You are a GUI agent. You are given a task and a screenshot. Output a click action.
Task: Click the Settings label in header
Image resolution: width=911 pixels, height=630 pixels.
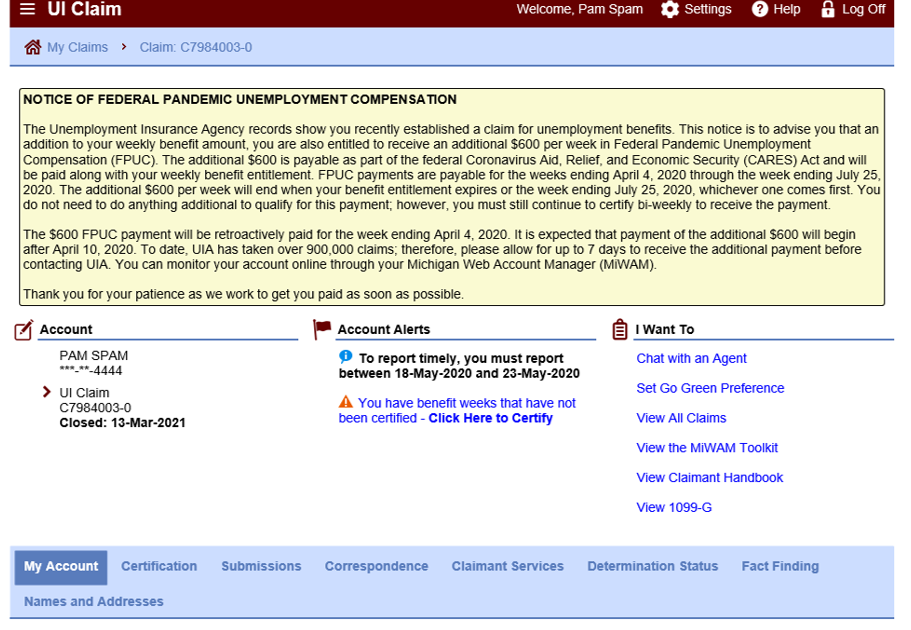708,9
